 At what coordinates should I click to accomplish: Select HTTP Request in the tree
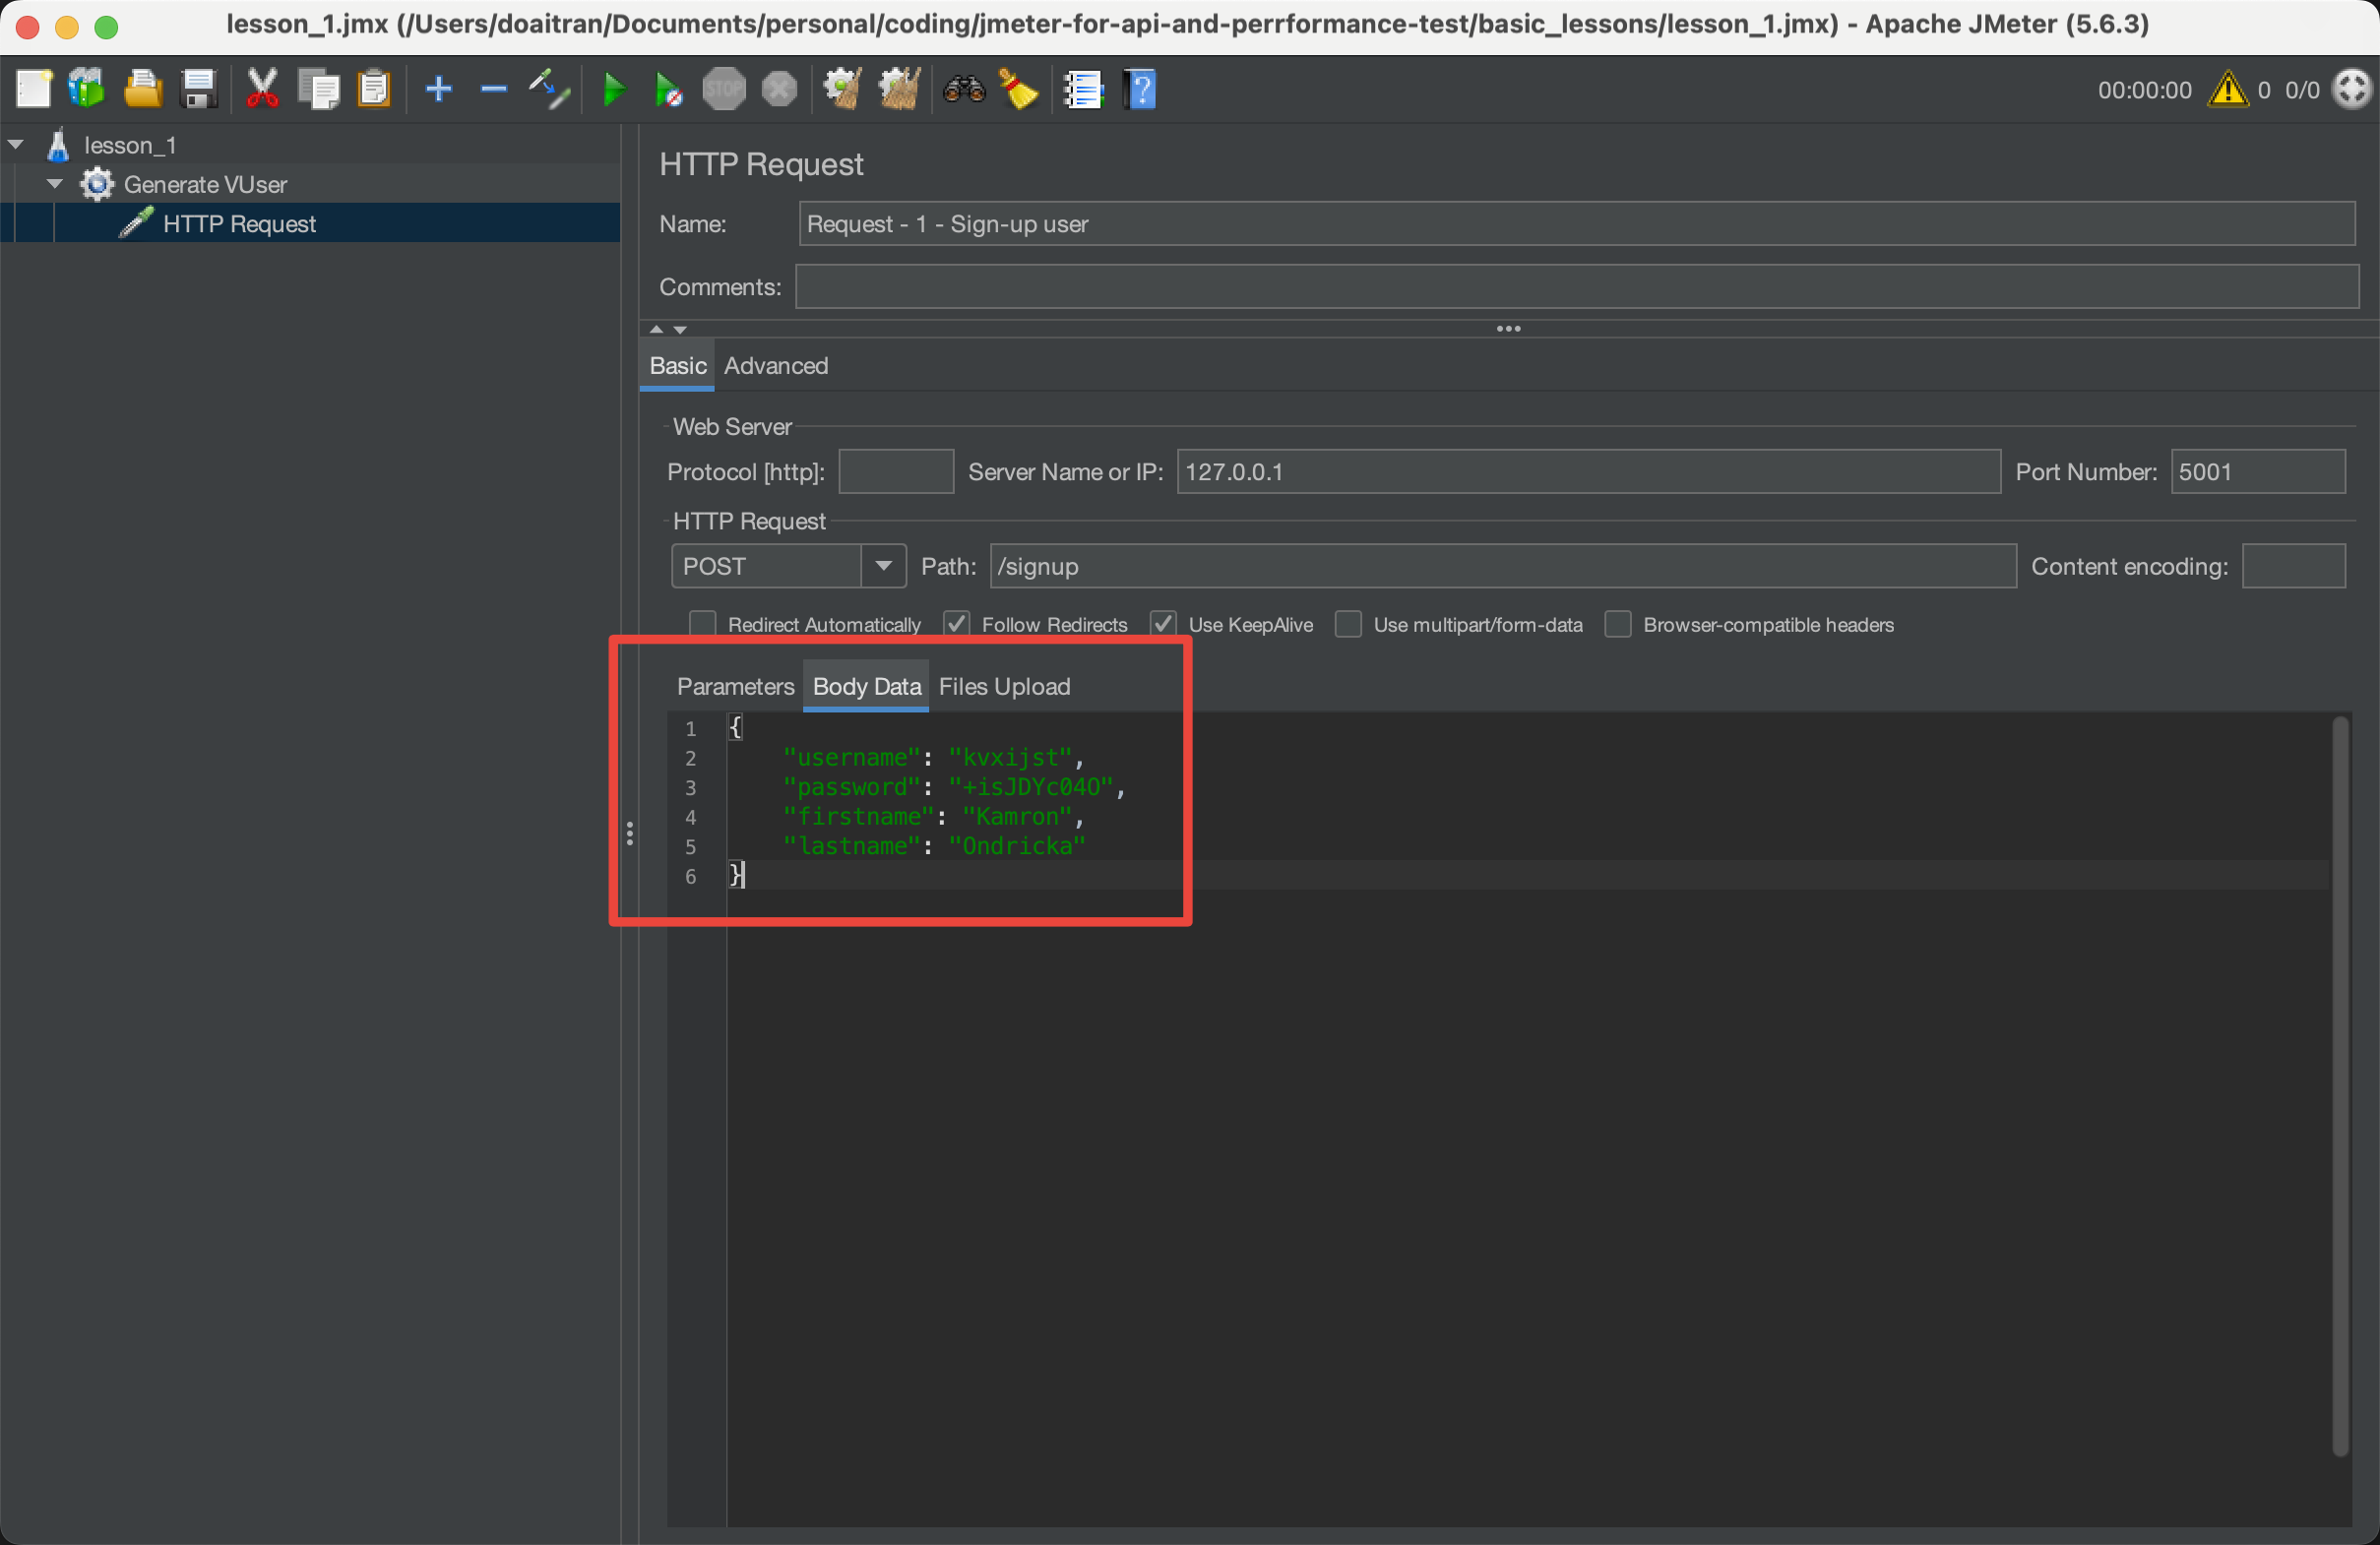pyautogui.click(x=240, y=223)
